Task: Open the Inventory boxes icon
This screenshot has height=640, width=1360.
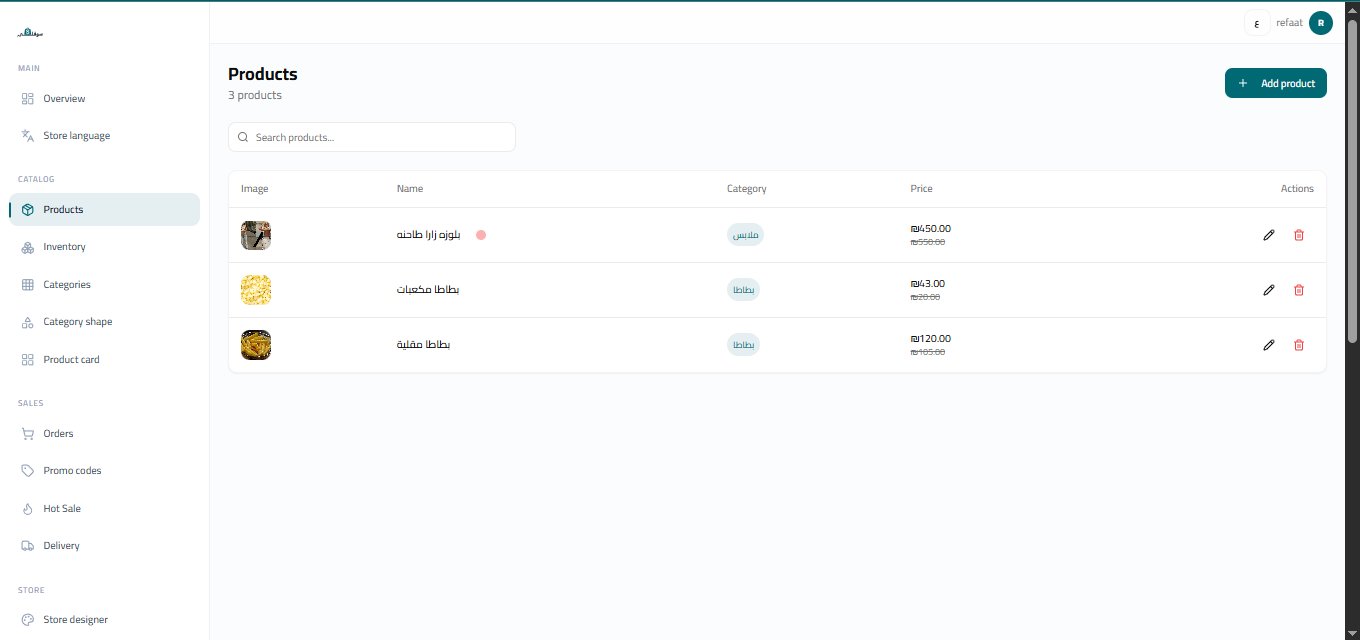Action: coord(28,247)
